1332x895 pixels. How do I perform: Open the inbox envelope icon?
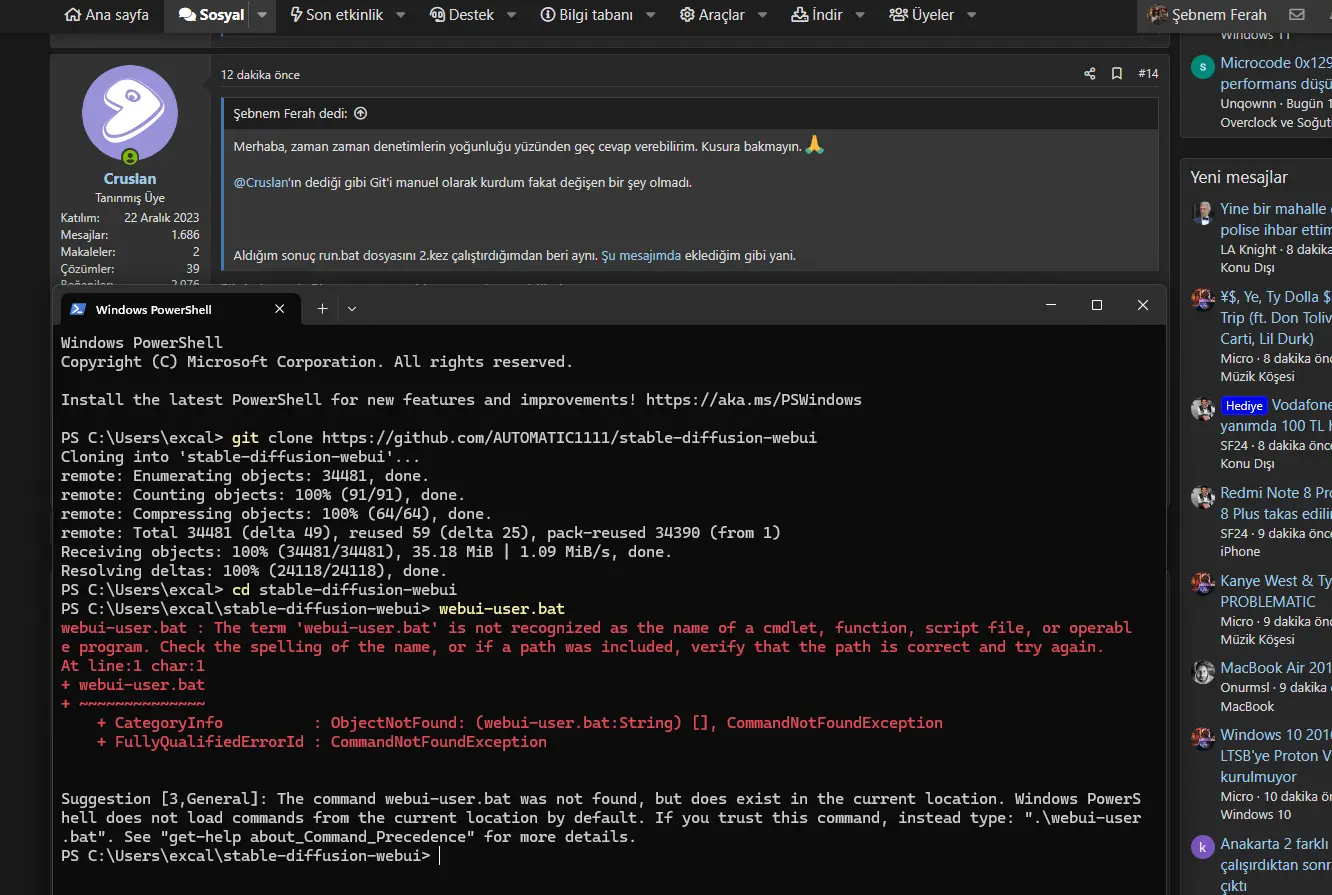[x=1297, y=15]
